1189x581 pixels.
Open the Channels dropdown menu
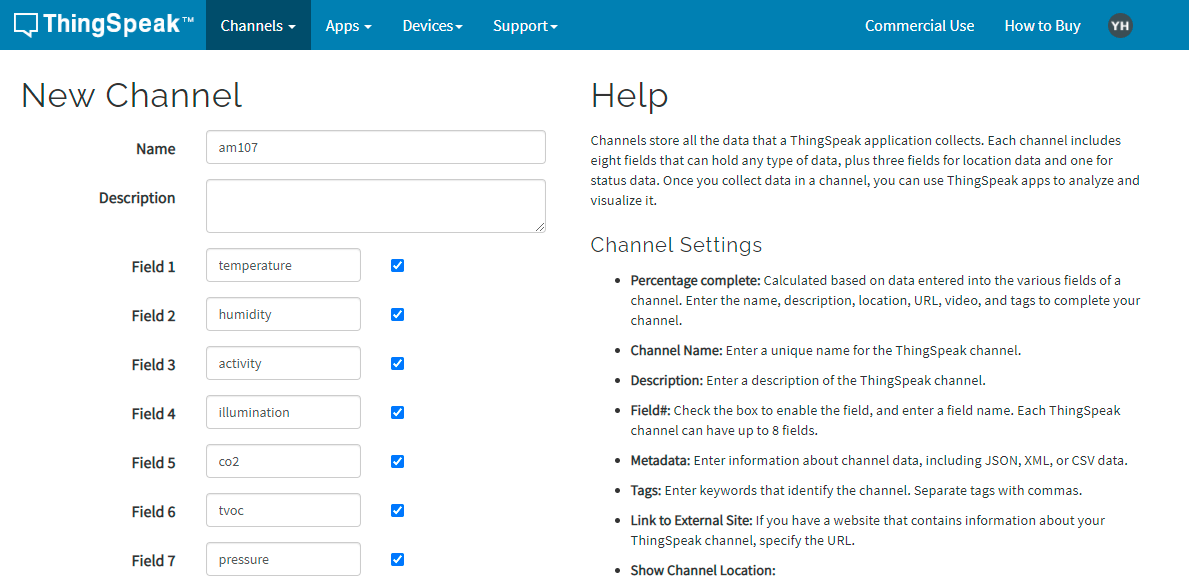click(x=258, y=25)
